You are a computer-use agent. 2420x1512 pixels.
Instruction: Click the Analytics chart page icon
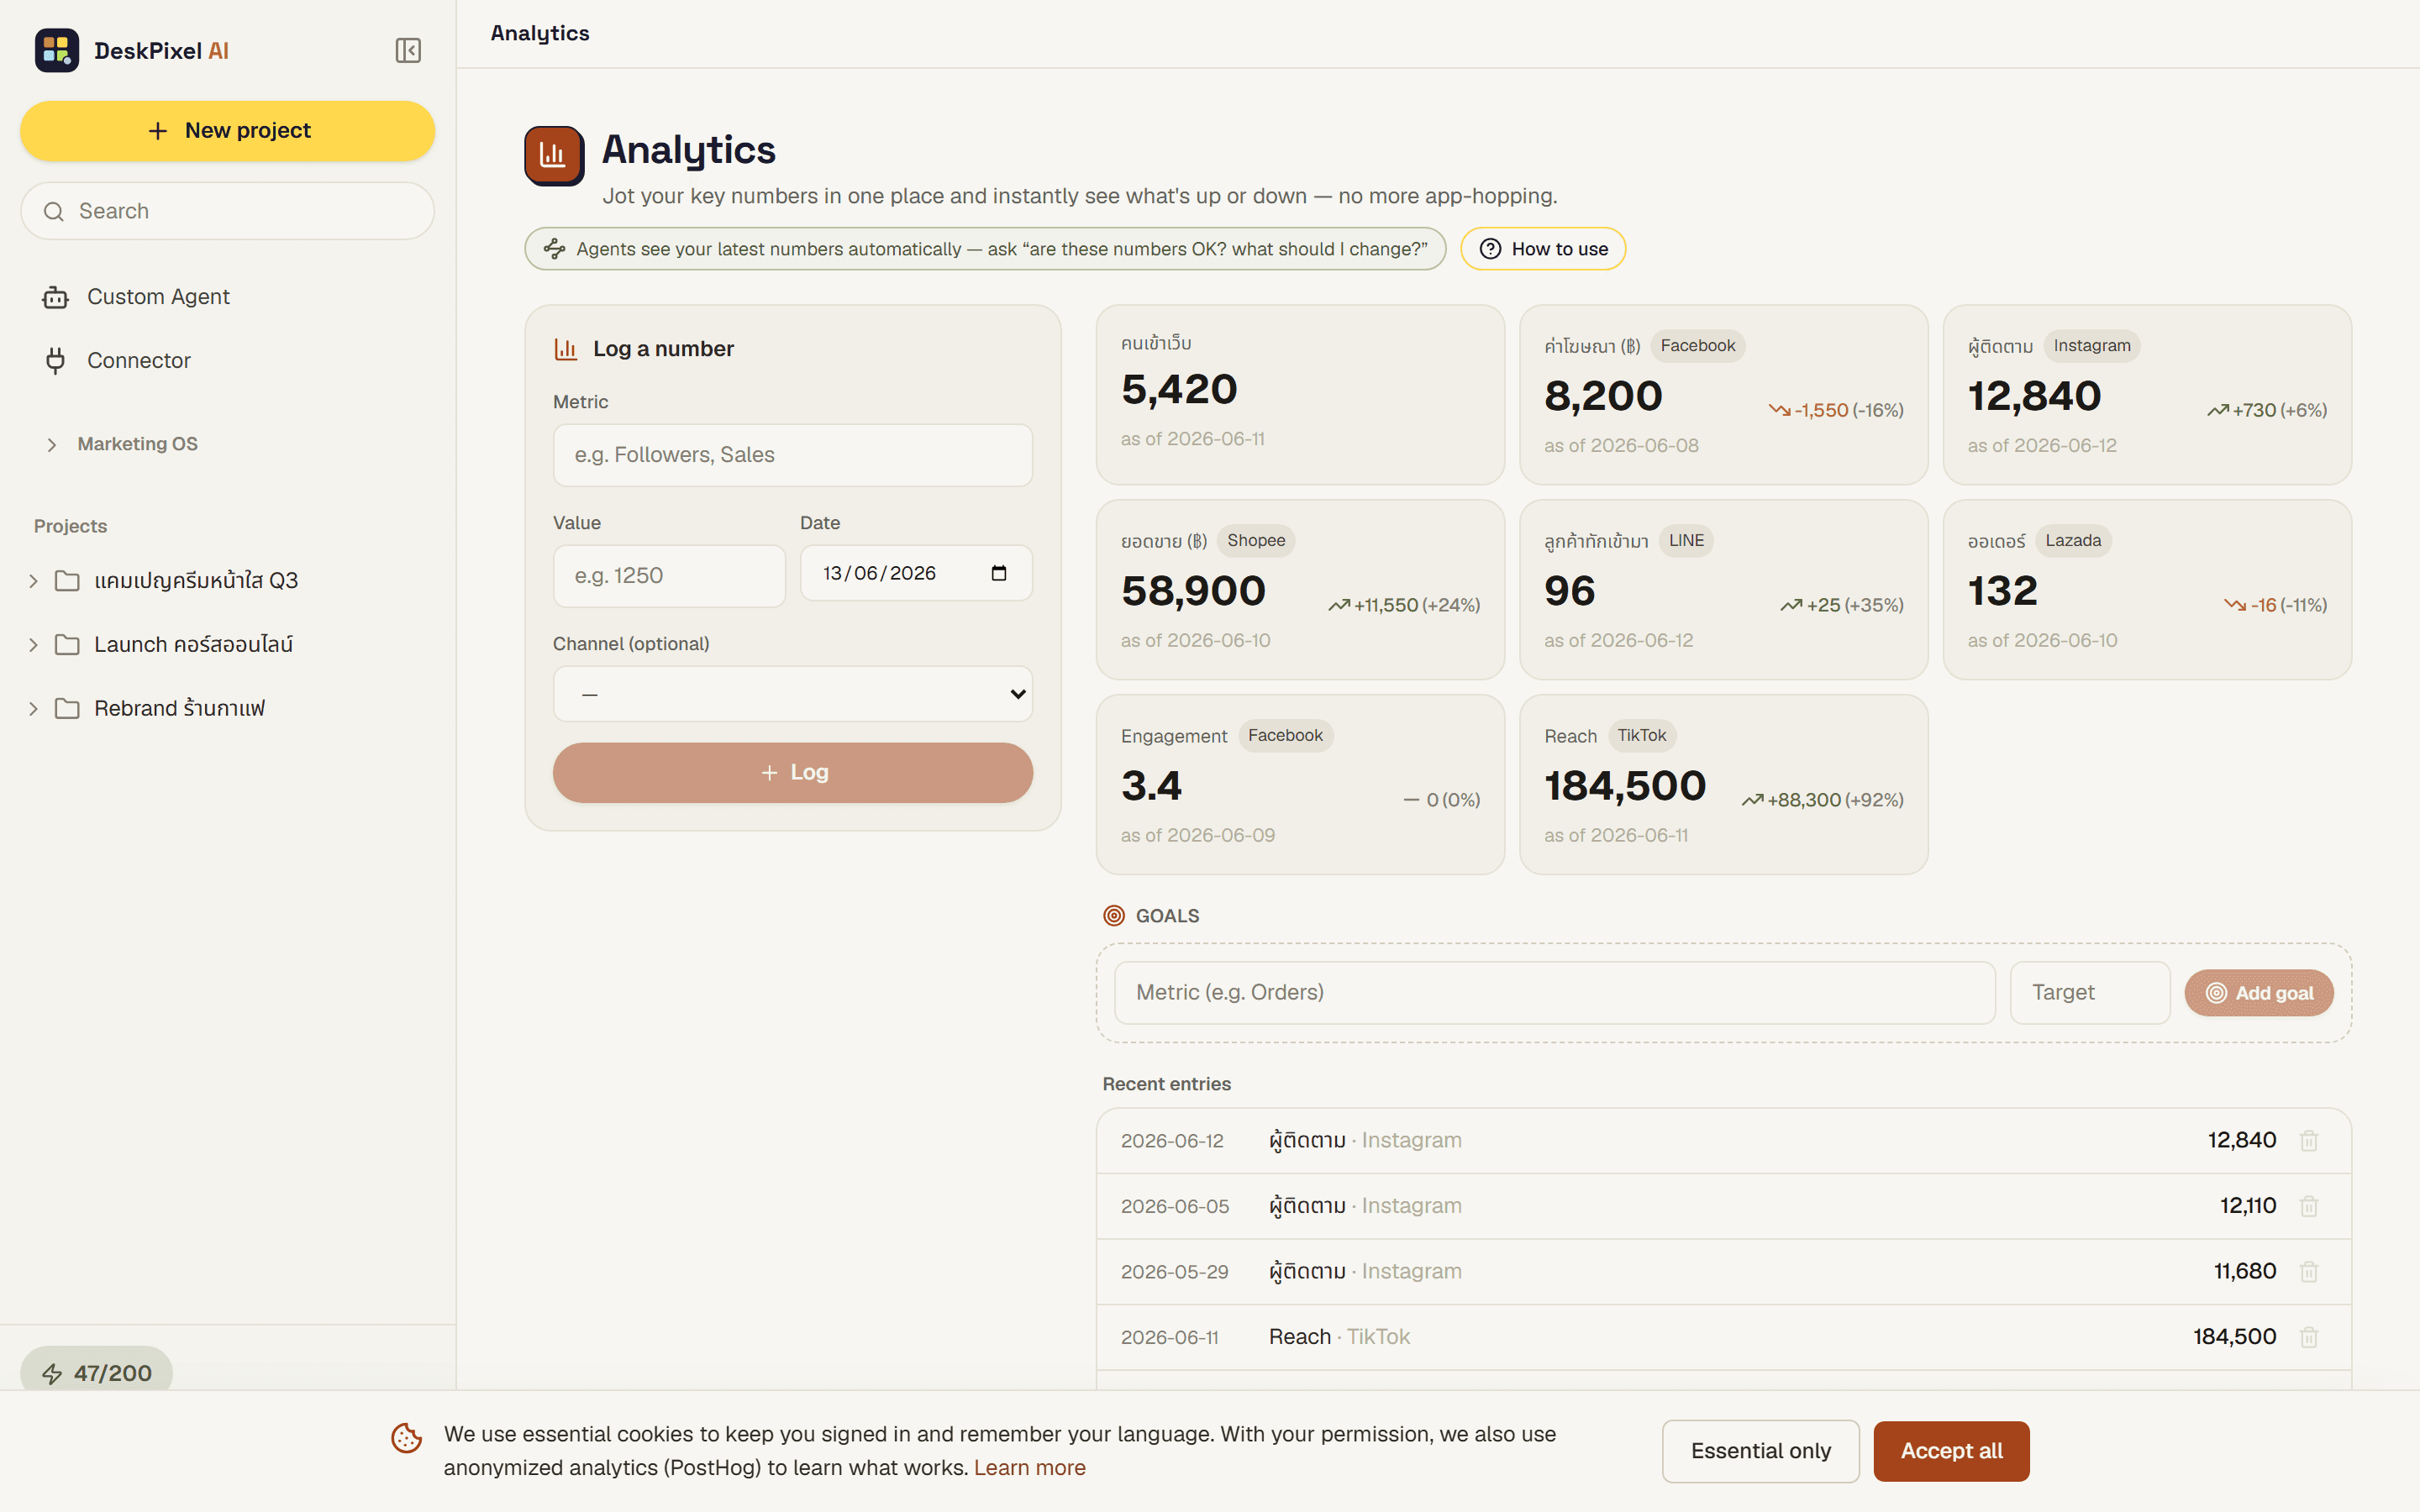pos(554,155)
